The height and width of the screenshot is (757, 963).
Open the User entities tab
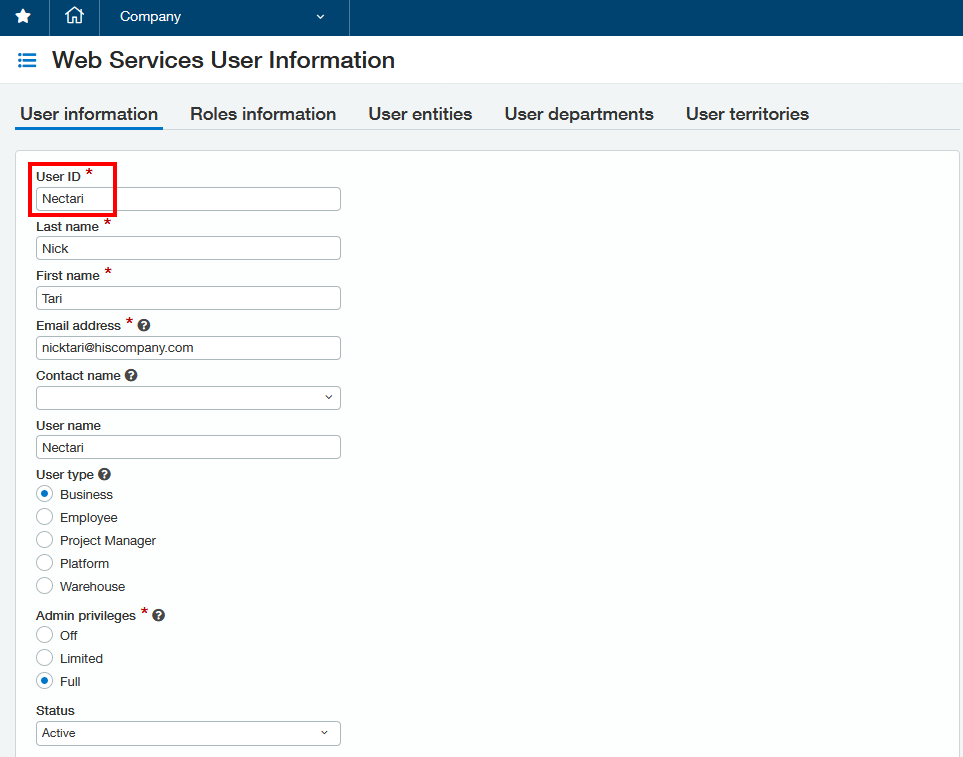(x=420, y=114)
